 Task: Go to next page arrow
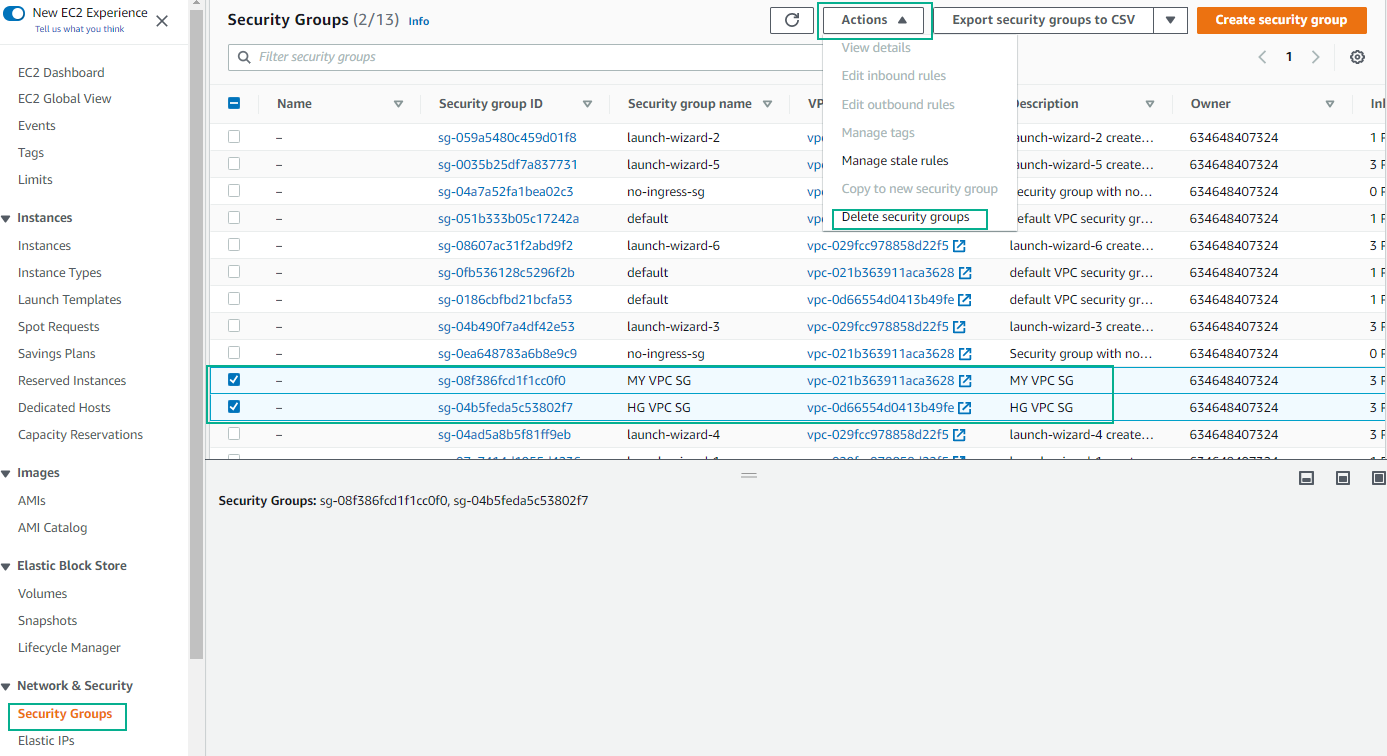[x=1316, y=57]
